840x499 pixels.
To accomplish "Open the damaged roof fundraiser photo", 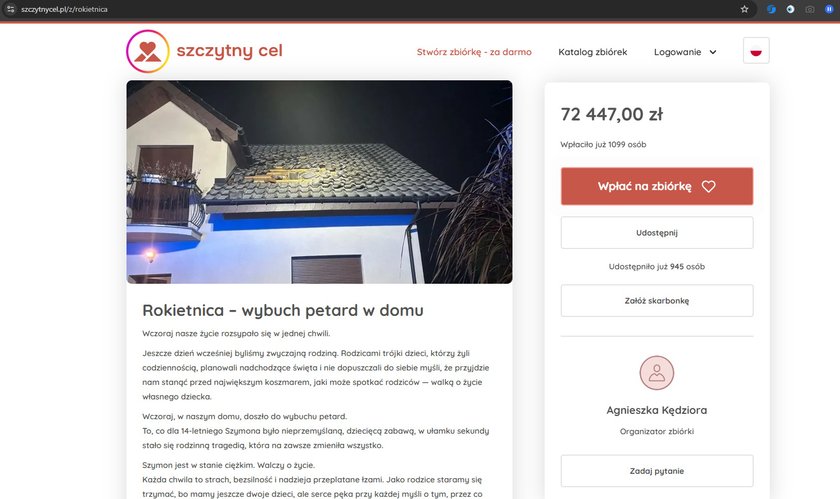I will click(x=319, y=182).
